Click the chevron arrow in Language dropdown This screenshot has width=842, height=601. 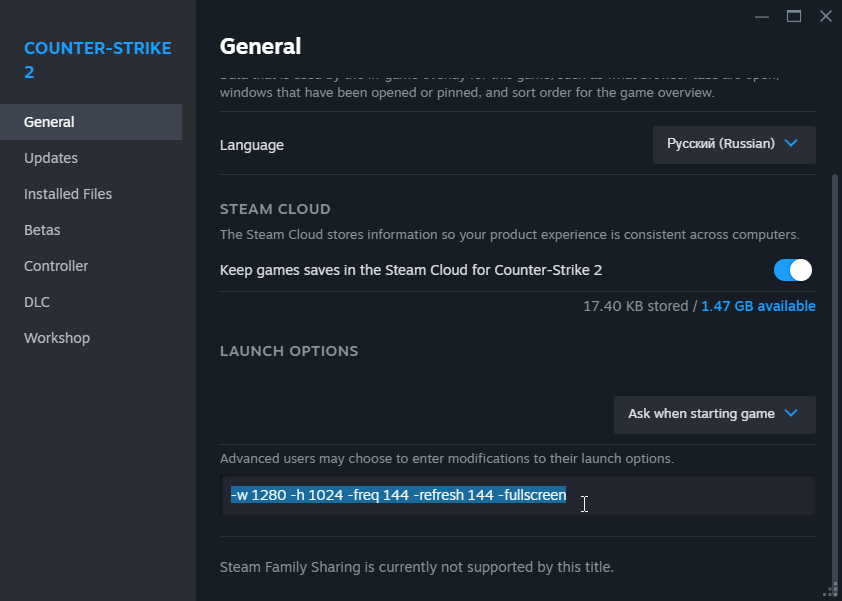tap(791, 144)
